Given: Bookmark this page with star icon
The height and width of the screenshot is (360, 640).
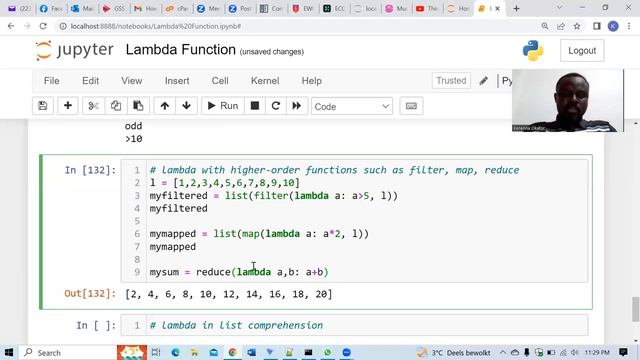Looking at the screenshot, I should [x=577, y=26].
